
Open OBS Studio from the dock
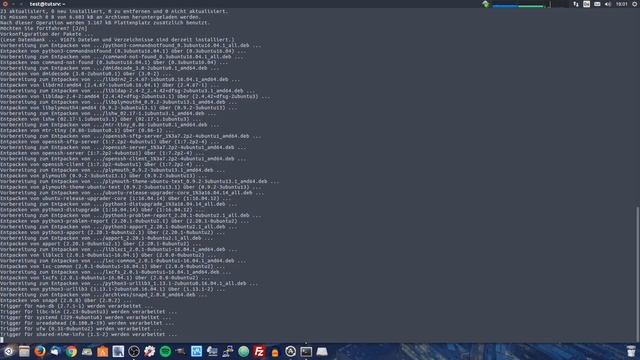tap(133, 351)
